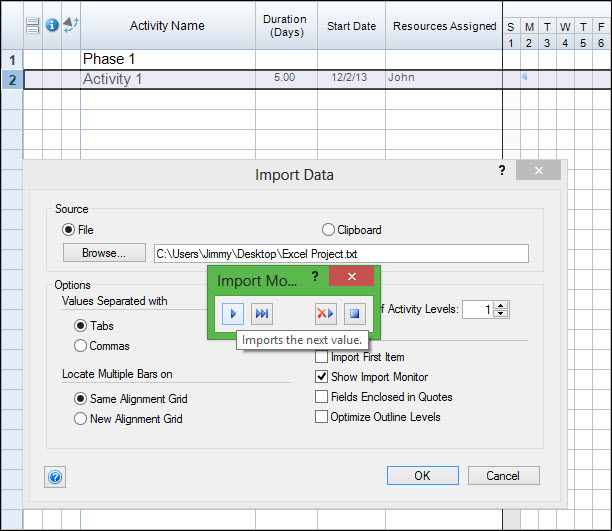Increase Activity Levels with up spinner arrow
Image resolution: width=612 pixels, height=531 pixels.
(501, 305)
